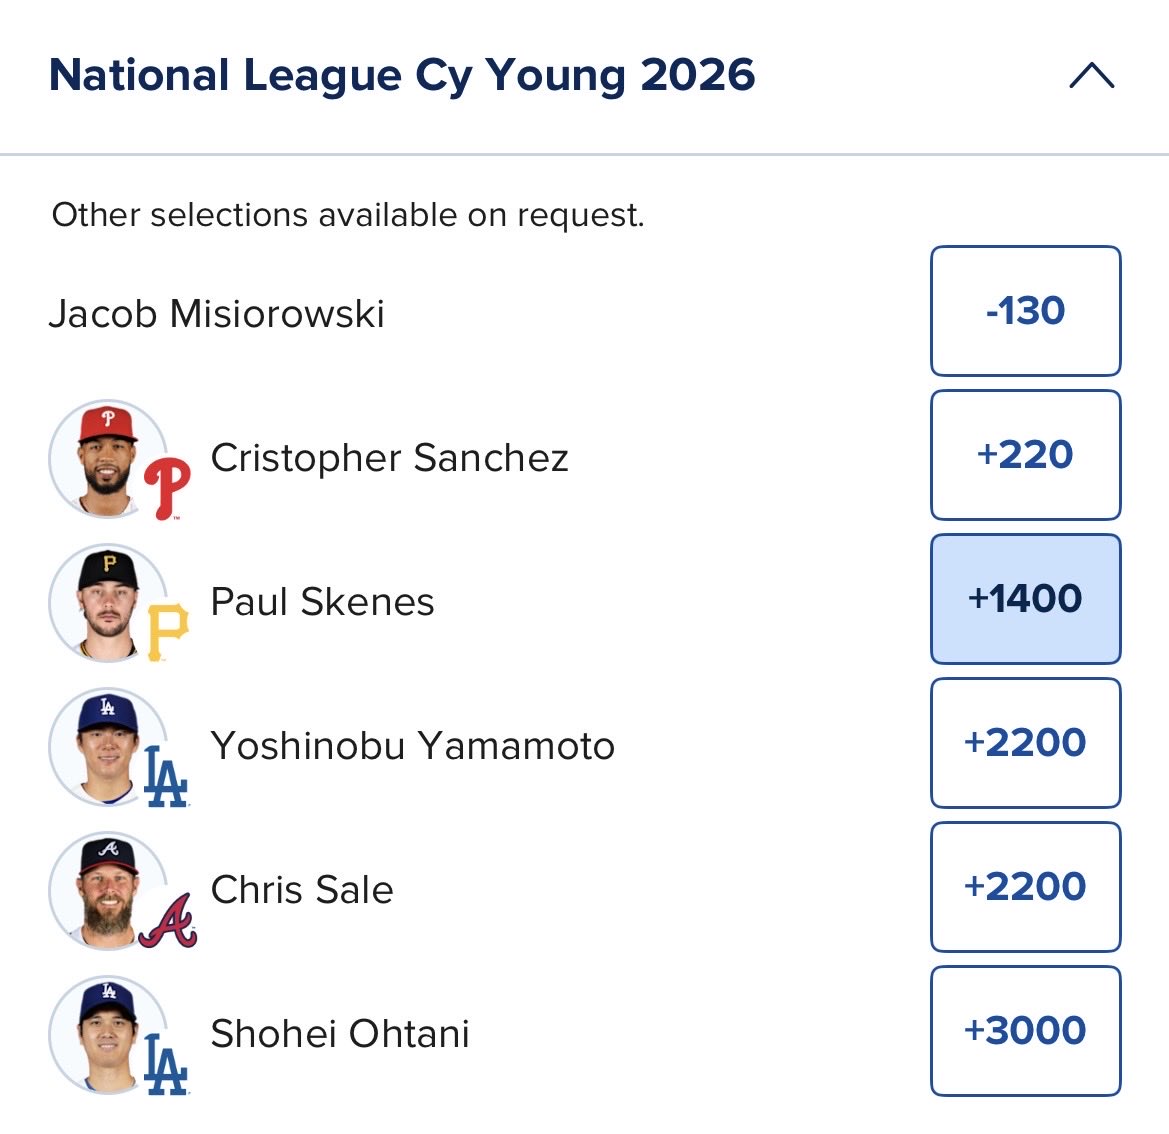Click the Pirates team logo icon
Image resolution: width=1169 pixels, height=1134 pixels.
[168, 632]
